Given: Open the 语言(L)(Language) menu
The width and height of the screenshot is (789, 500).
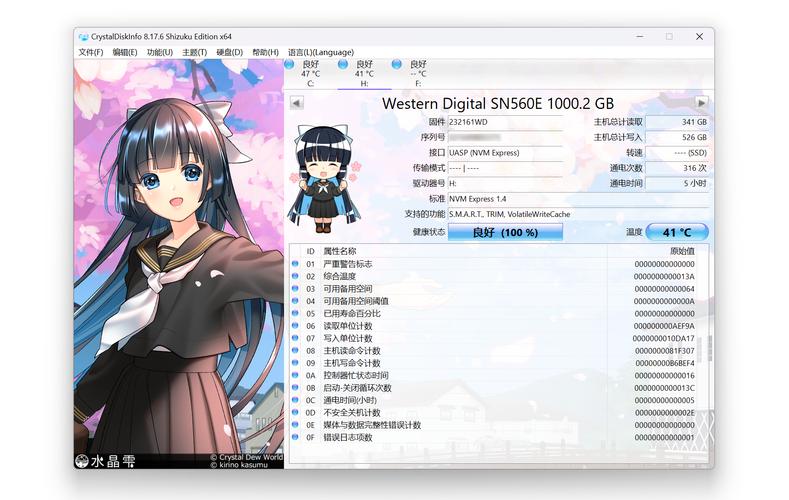Looking at the screenshot, I should click(321, 52).
